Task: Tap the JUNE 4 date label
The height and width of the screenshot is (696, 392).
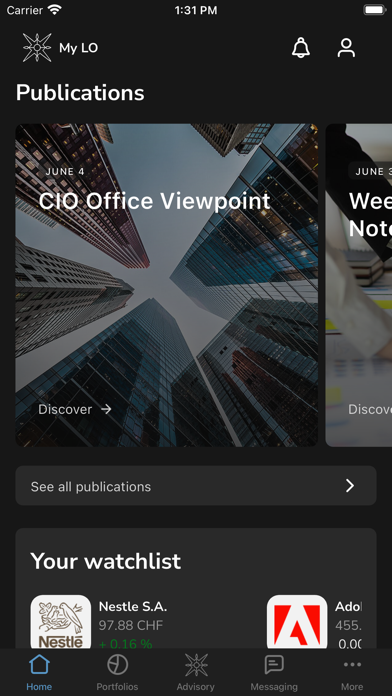Action: tap(65, 172)
